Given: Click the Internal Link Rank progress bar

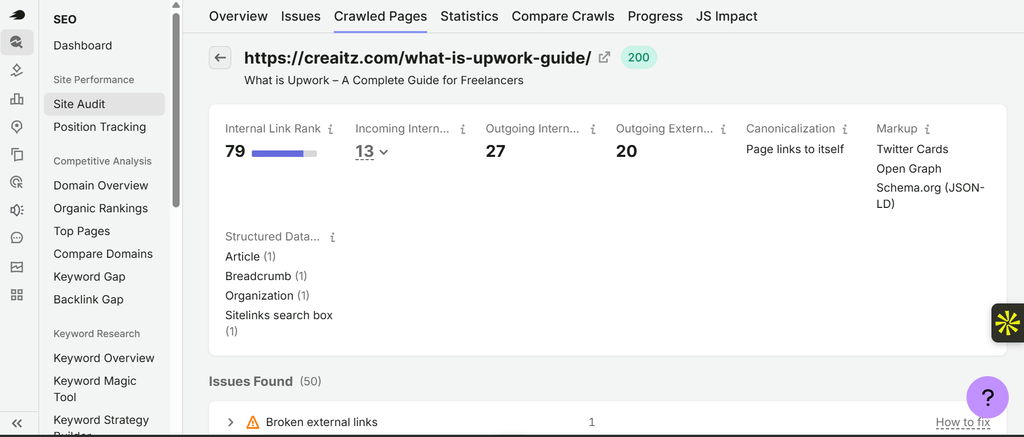Looking at the screenshot, I should click(284, 154).
